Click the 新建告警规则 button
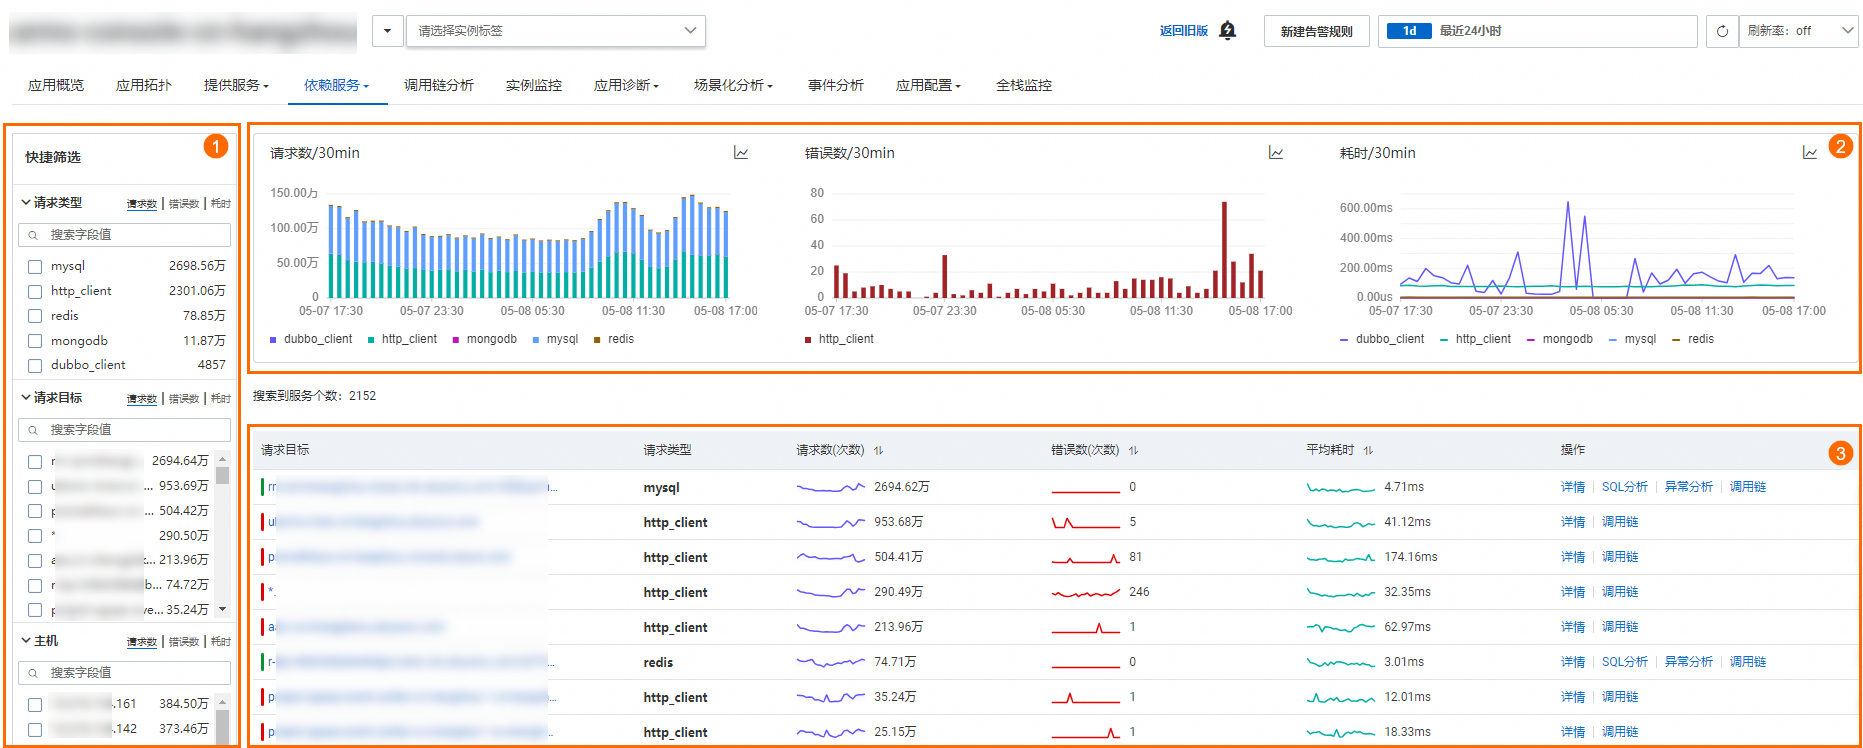Viewport: 1863px width, 748px height. click(1316, 31)
